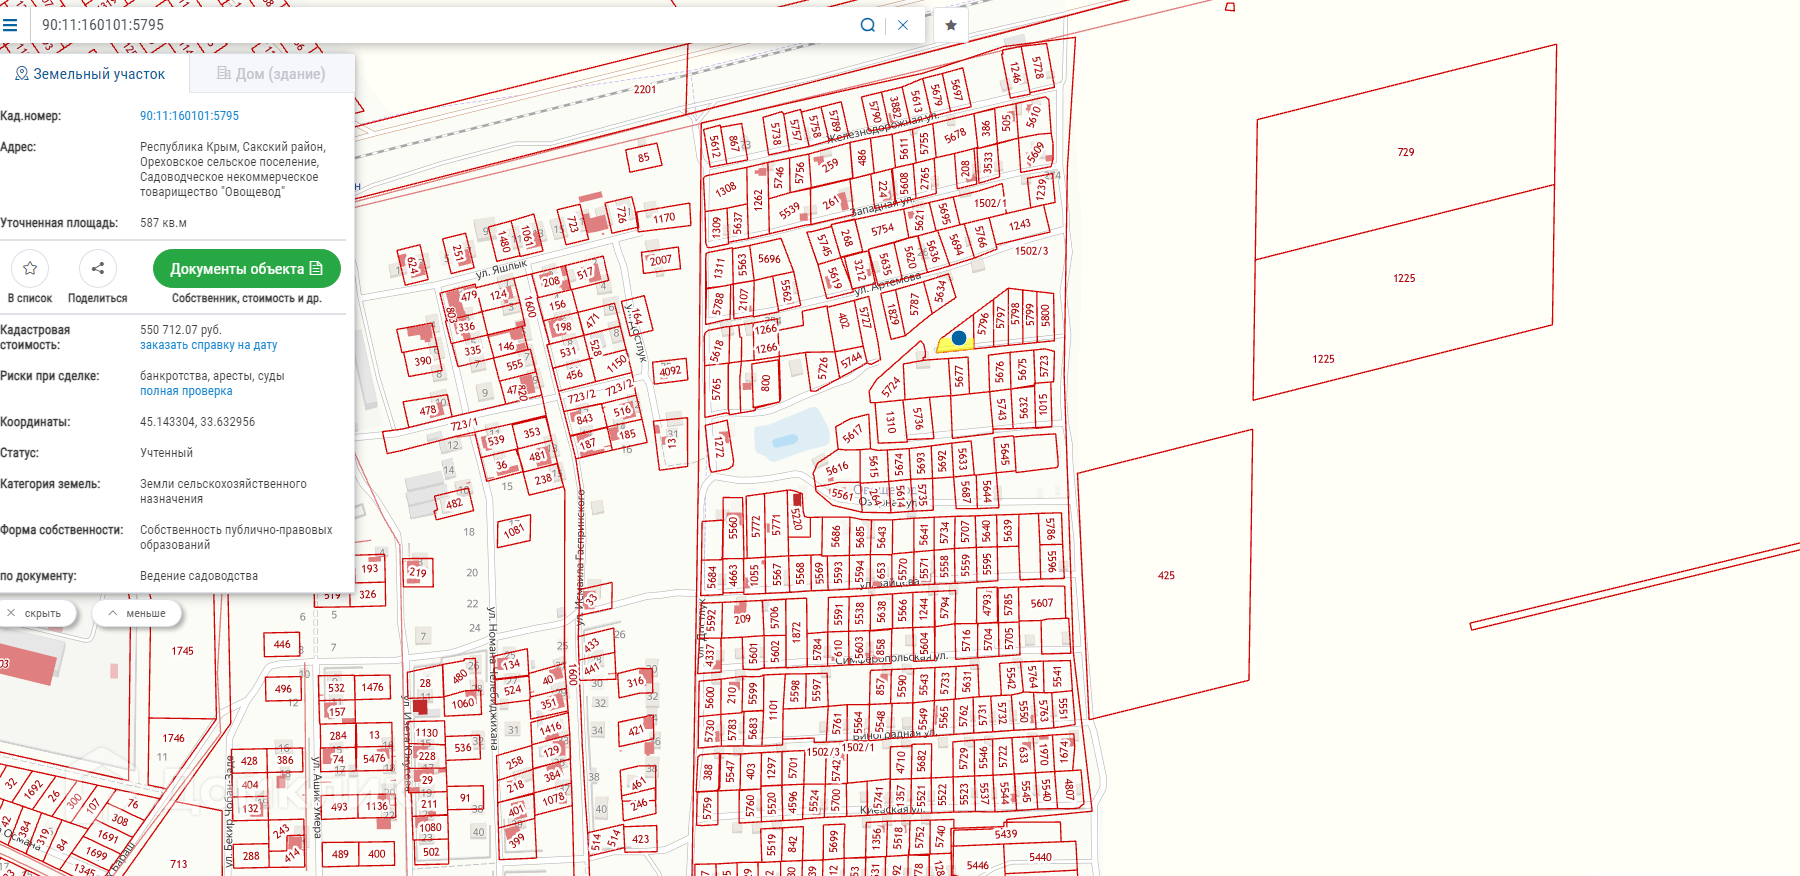Select parcel 729 on the map
Image resolution: width=1800 pixels, height=876 pixels.
[x=1405, y=152]
